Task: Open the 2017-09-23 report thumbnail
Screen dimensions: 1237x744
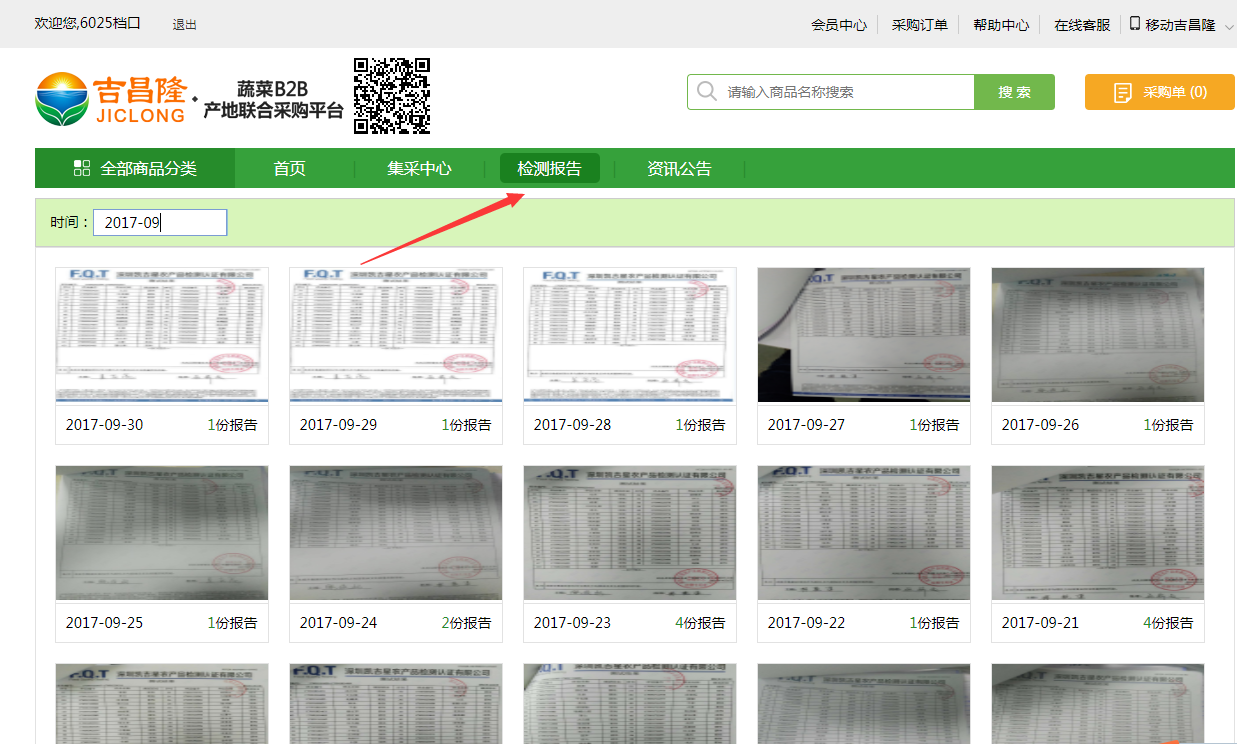Action: pyautogui.click(x=630, y=533)
